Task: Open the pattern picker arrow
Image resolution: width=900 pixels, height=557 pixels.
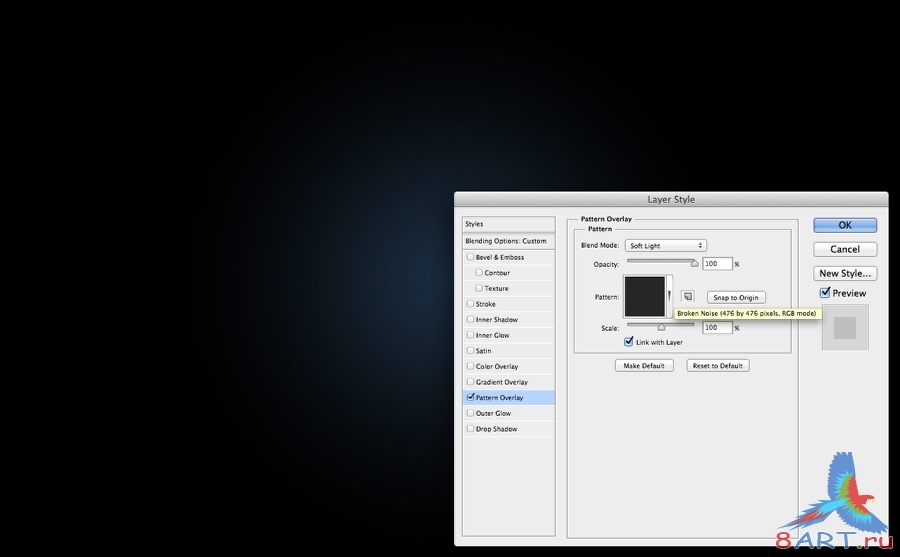Action: pos(669,296)
